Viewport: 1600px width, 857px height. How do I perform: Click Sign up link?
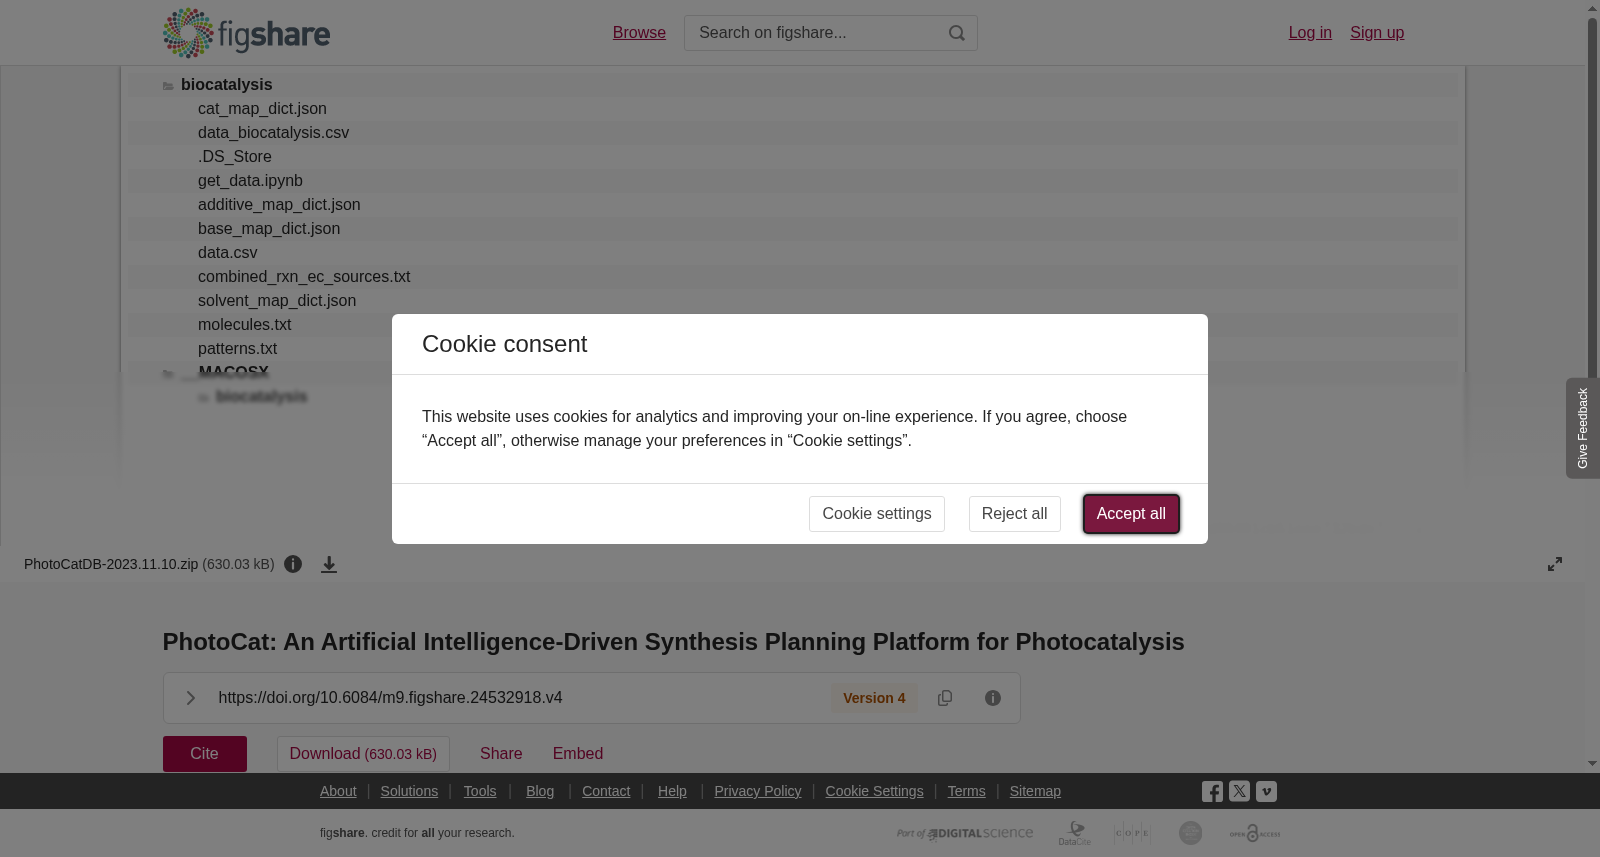click(1377, 33)
